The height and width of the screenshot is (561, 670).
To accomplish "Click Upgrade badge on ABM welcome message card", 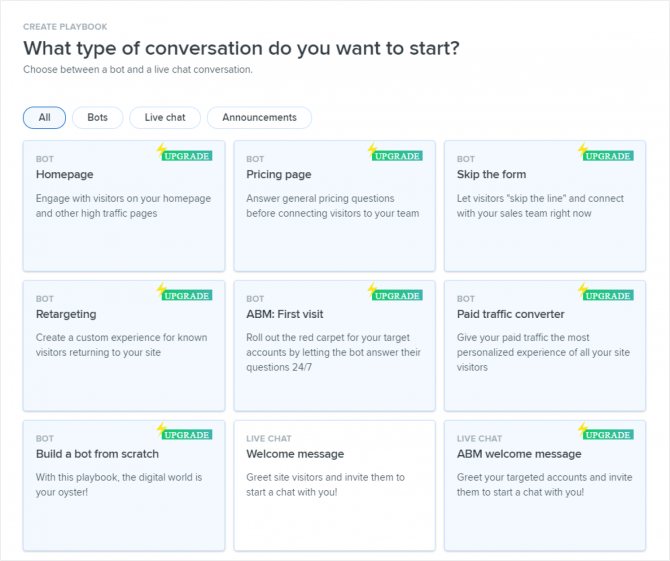I will point(608,436).
